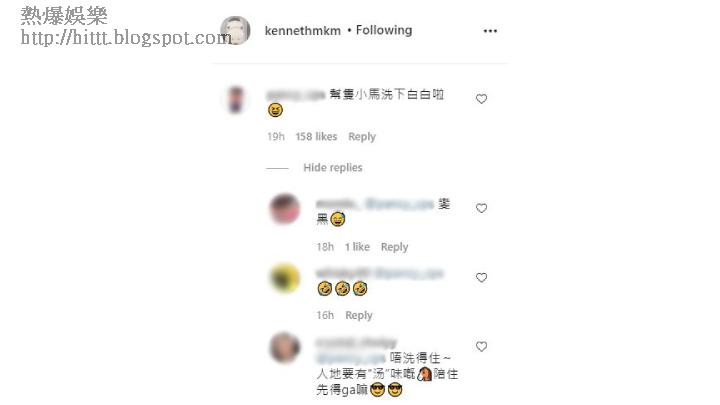Screen dimensions: 720x405
Task: Open kennethmkm profile picture
Action: (x=235, y=31)
